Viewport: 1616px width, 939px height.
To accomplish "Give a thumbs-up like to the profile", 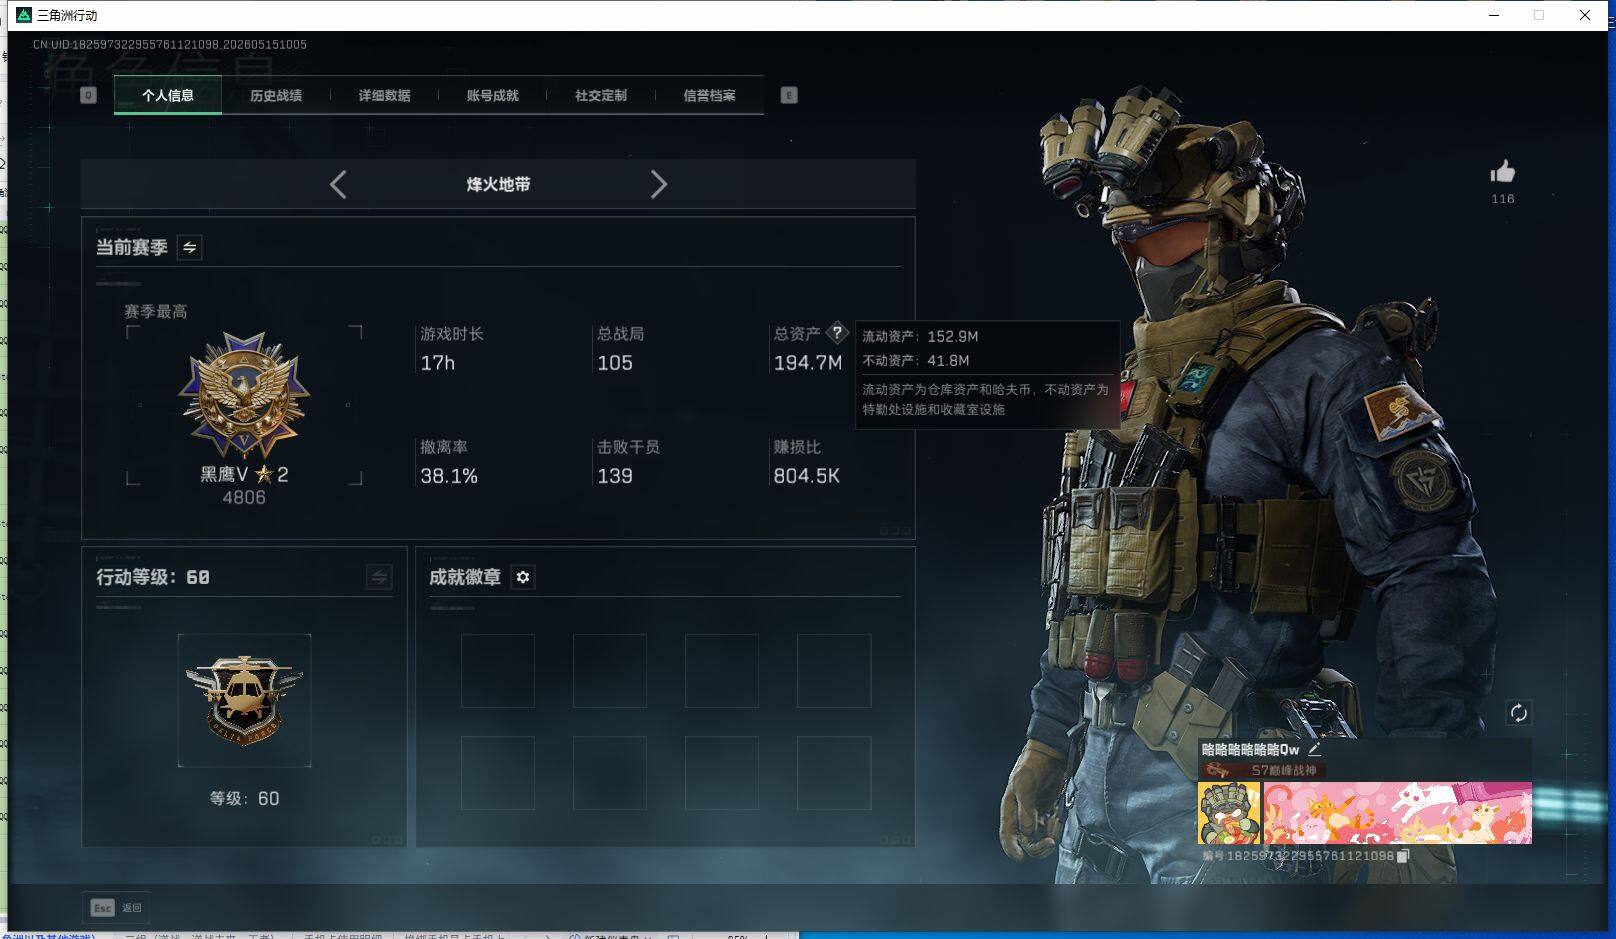I will click(x=1502, y=171).
